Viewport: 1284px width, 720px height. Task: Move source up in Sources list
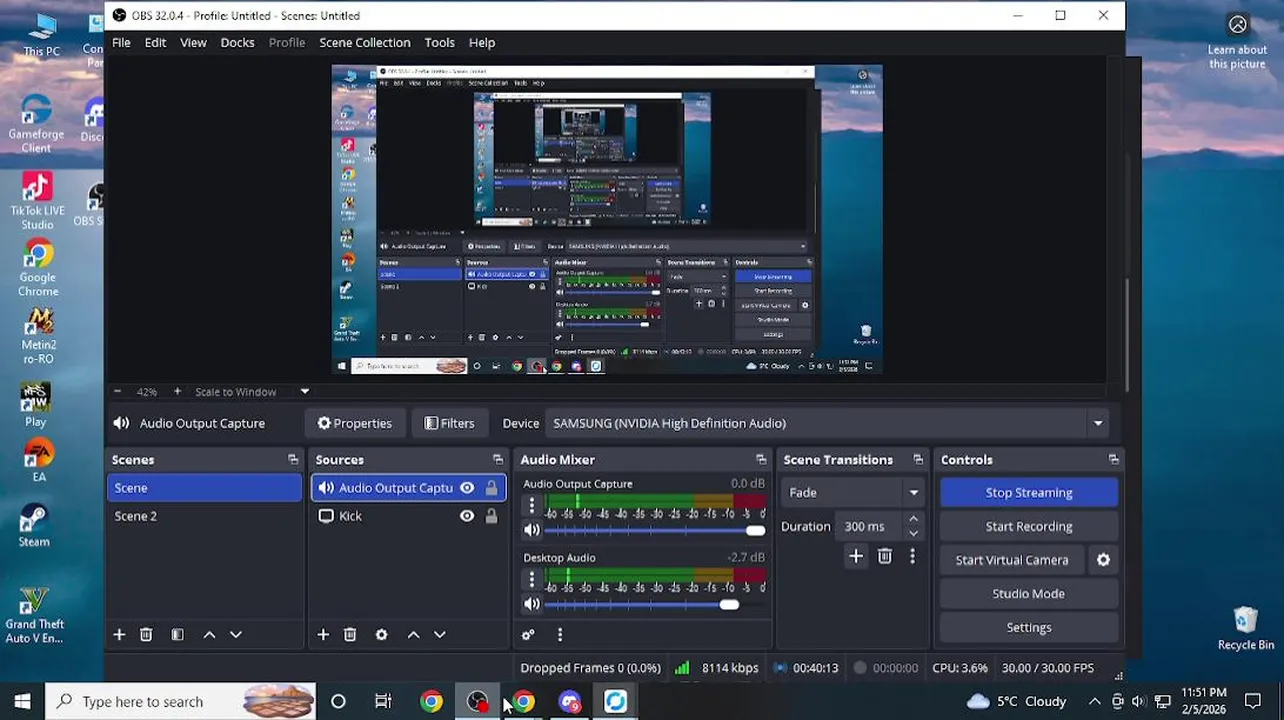413,634
